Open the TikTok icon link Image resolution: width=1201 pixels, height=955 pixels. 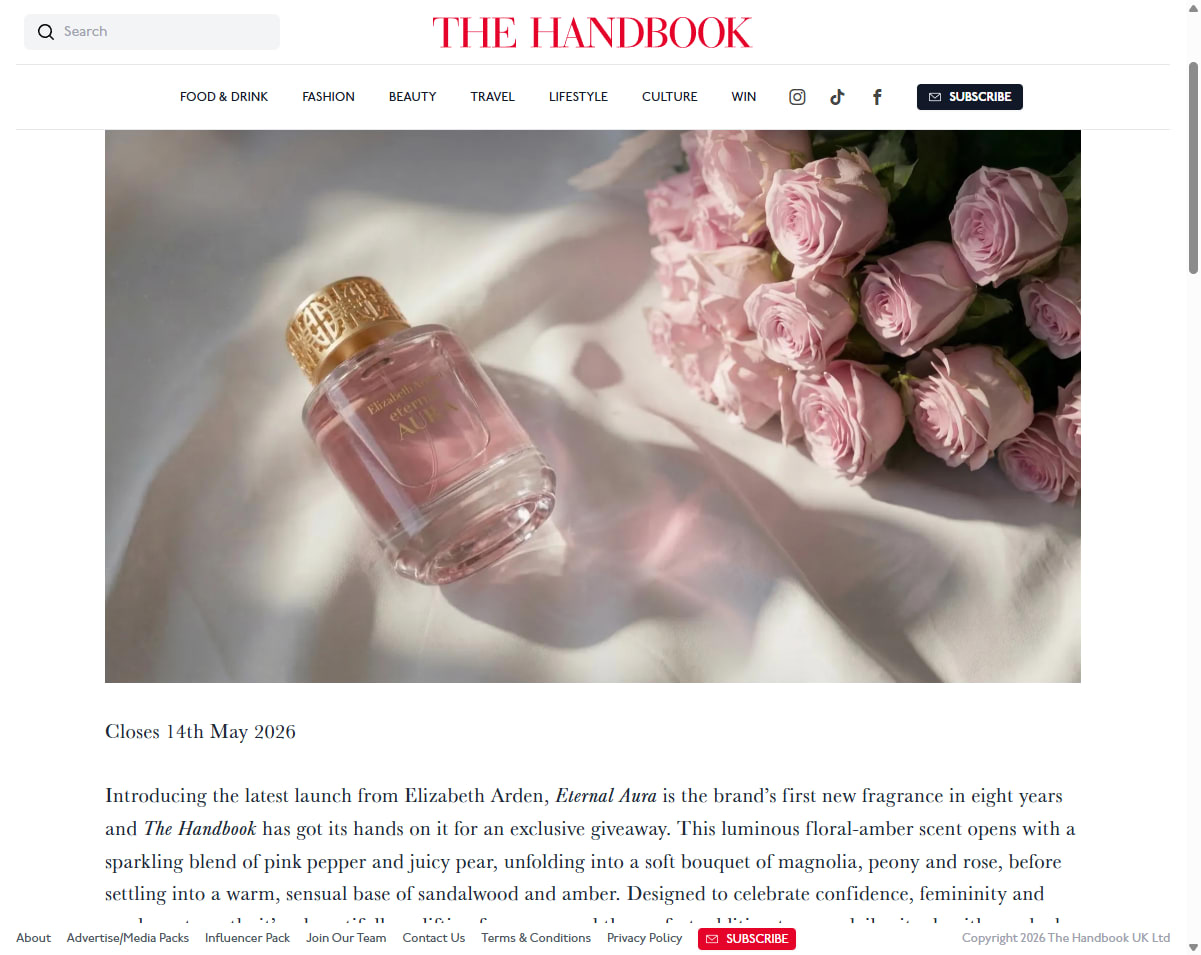pos(837,97)
